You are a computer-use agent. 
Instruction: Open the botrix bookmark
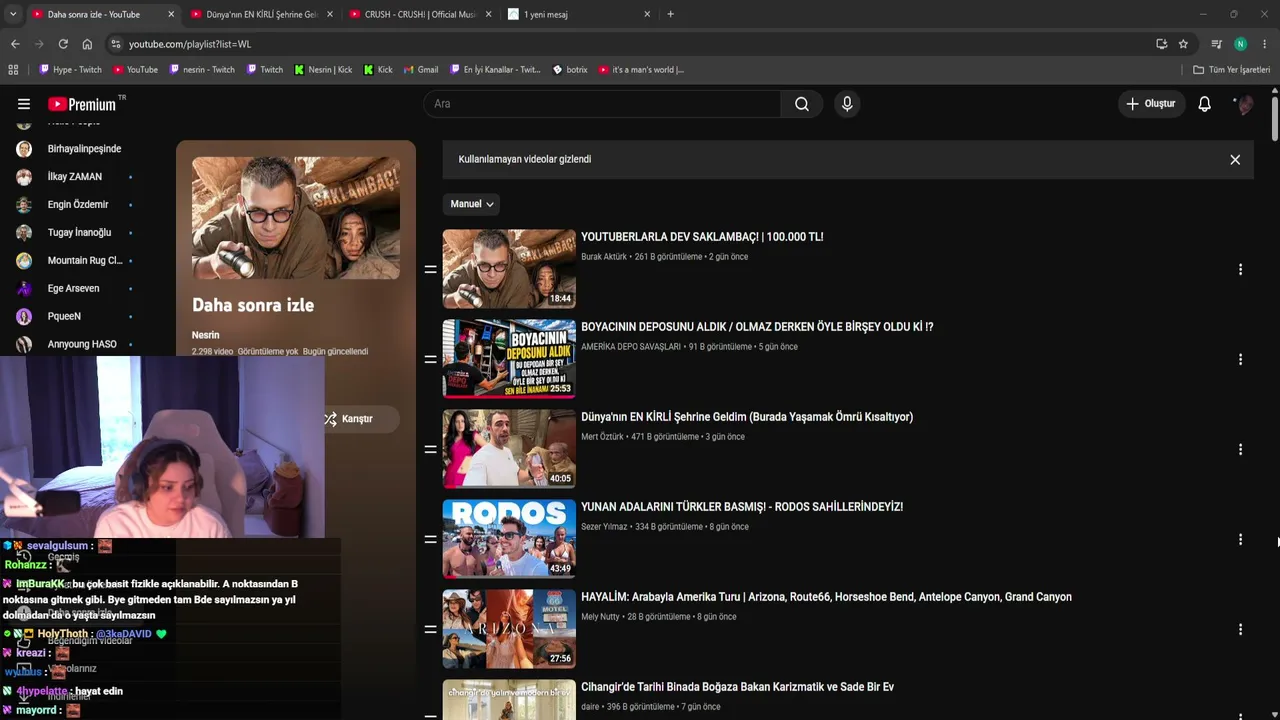tap(570, 70)
